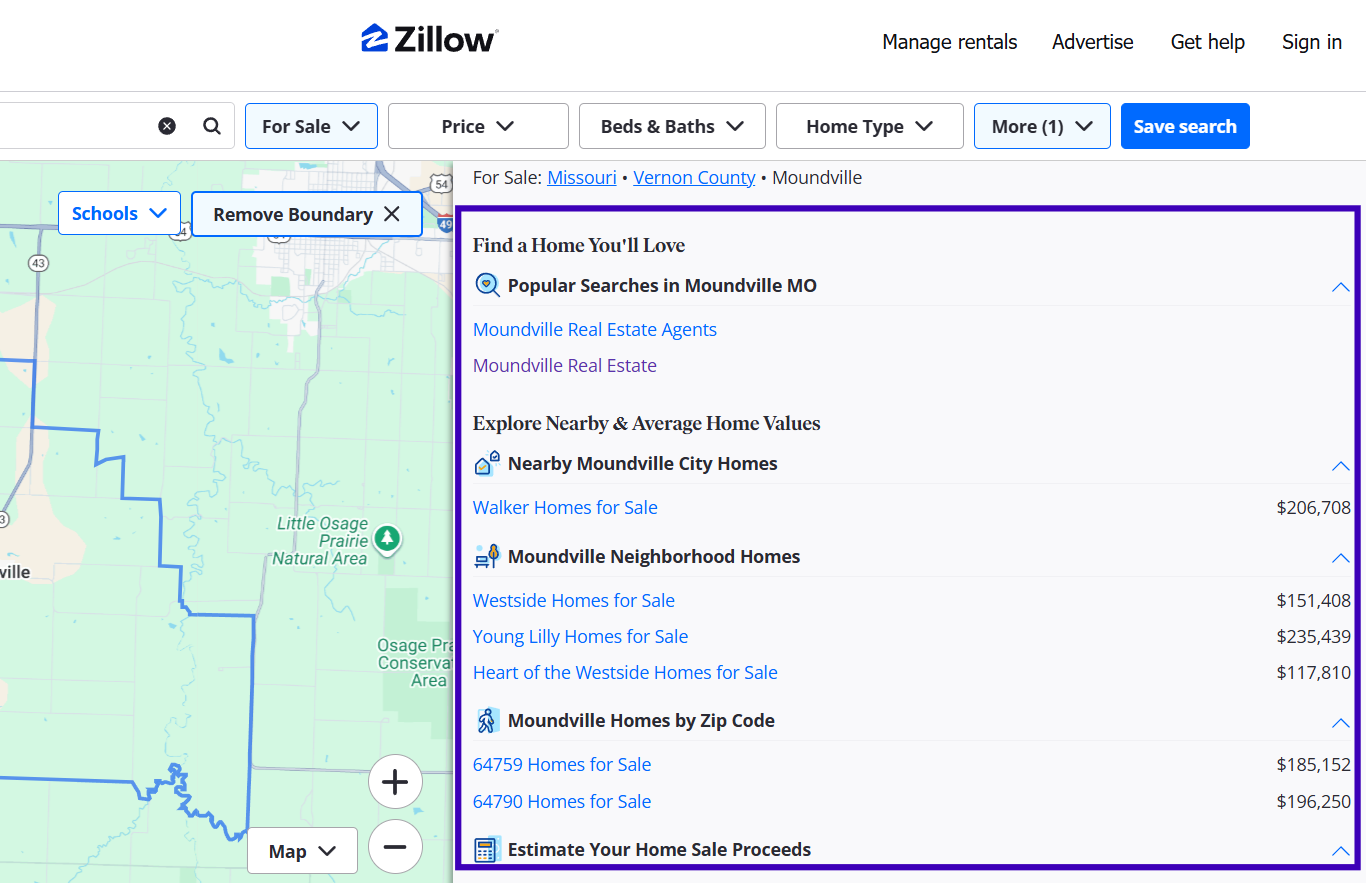Click the calculator icon beside Estimate Your Home Sale Proceeds
The height and width of the screenshot is (883, 1366).
point(487,849)
